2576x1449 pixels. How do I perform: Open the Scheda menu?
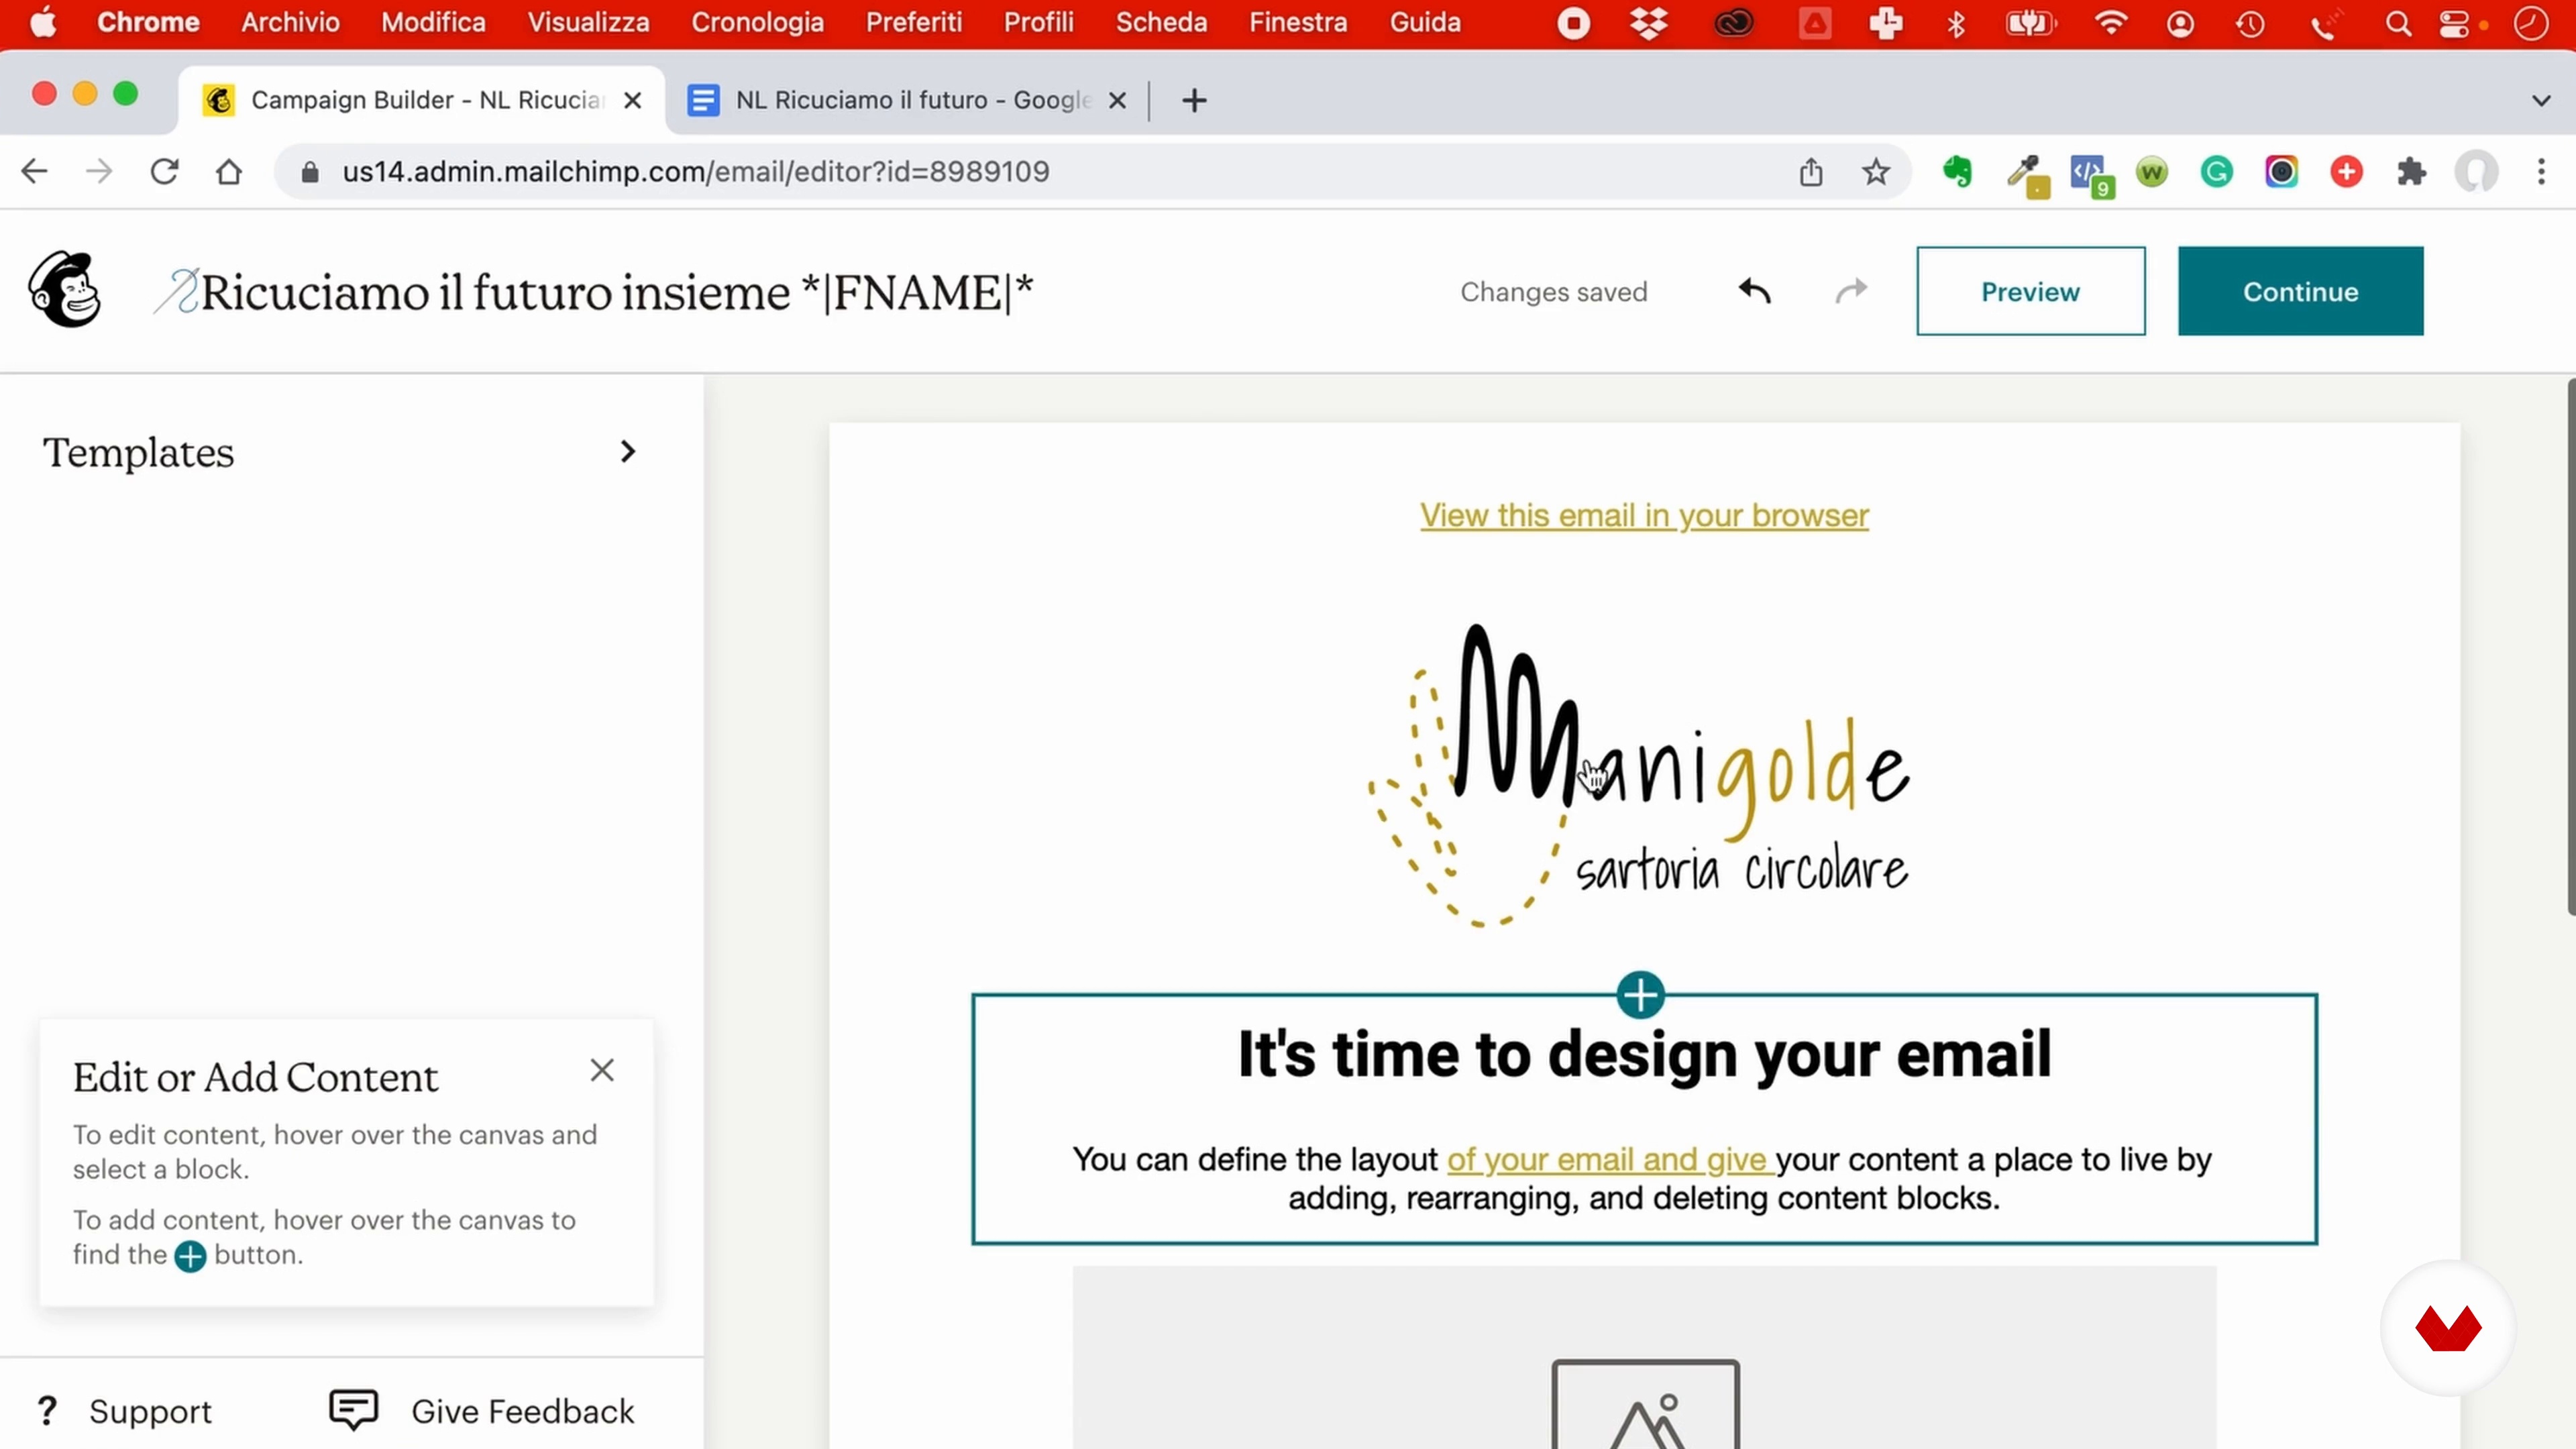point(1161,22)
